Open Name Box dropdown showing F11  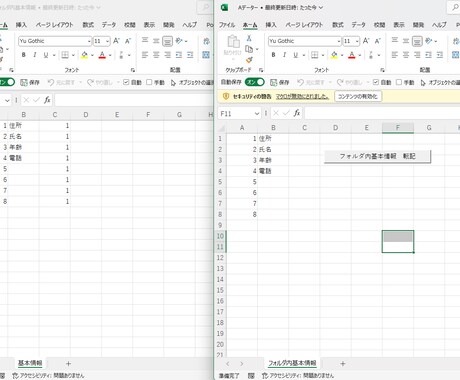257,114
